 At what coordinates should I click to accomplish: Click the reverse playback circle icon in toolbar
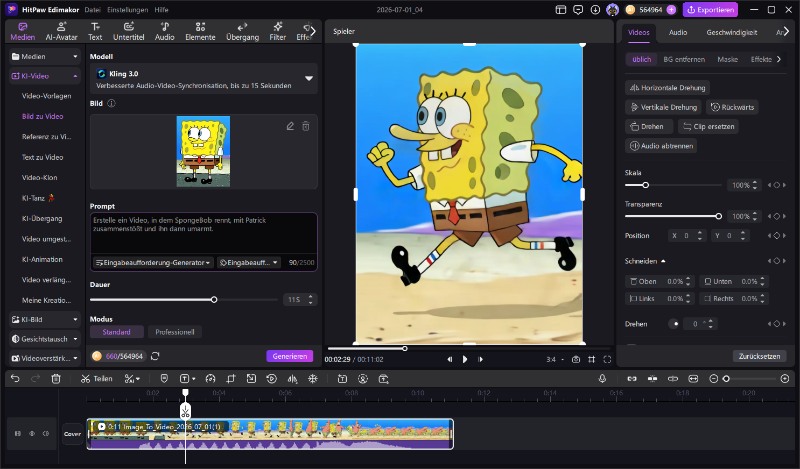pyautogui.click(x=271, y=379)
